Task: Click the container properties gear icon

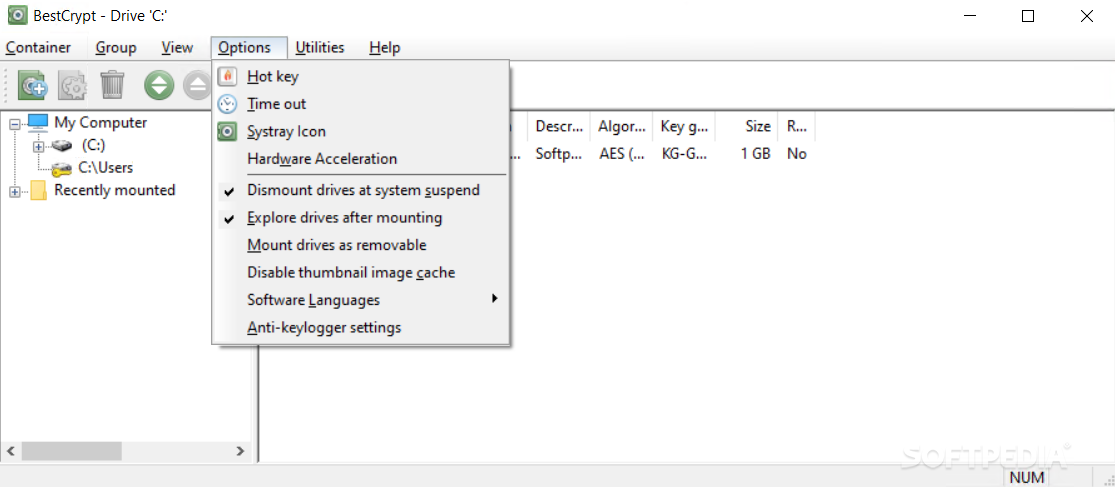Action: click(x=72, y=85)
